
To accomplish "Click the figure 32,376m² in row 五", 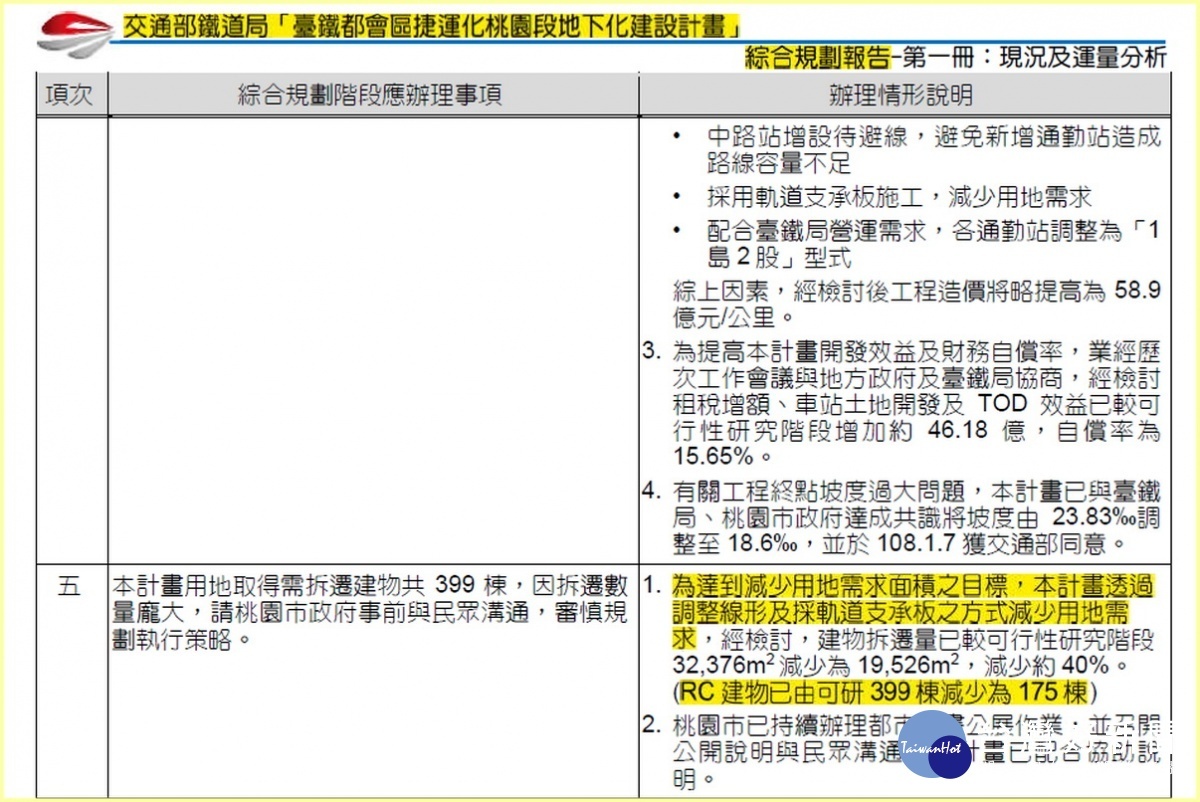I will (x=724, y=666).
